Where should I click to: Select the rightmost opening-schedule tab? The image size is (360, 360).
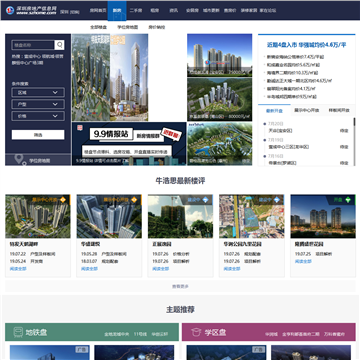(x=338, y=110)
